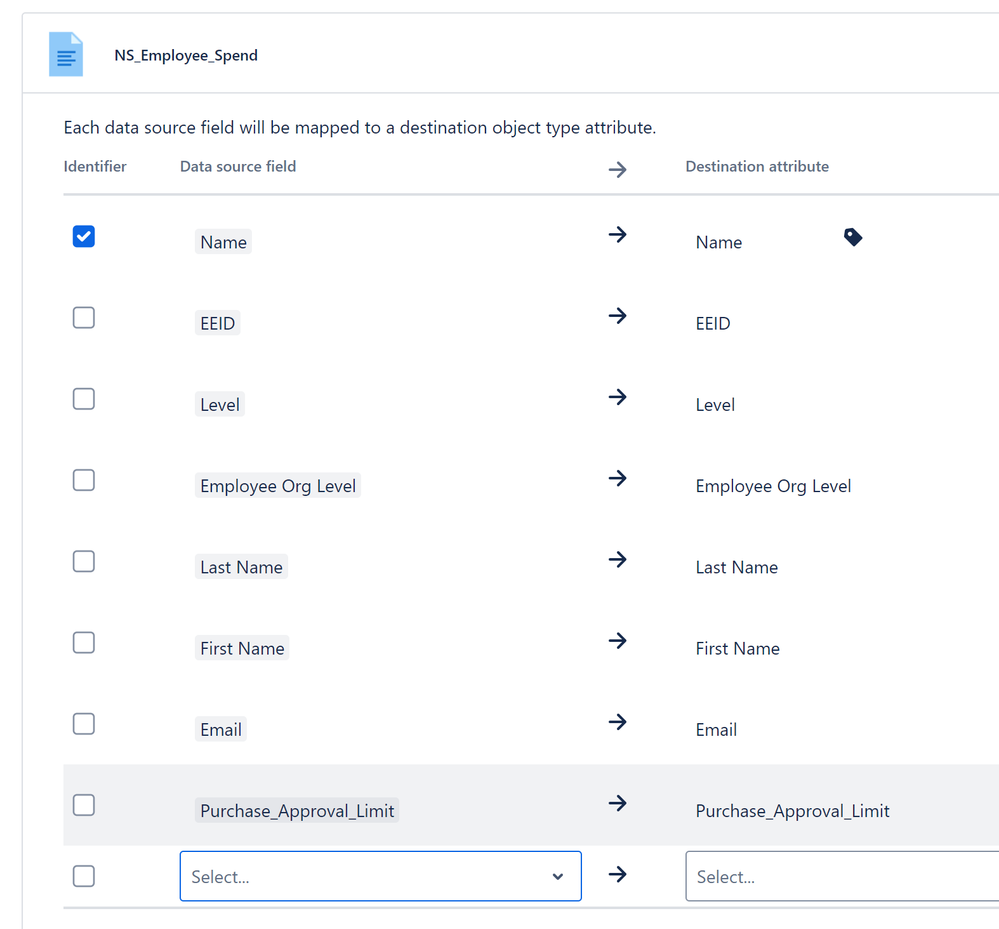Screen dimensions: 999x929
Task: Click the mapping arrow in the EEID row
Action: pyautogui.click(x=617, y=316)
